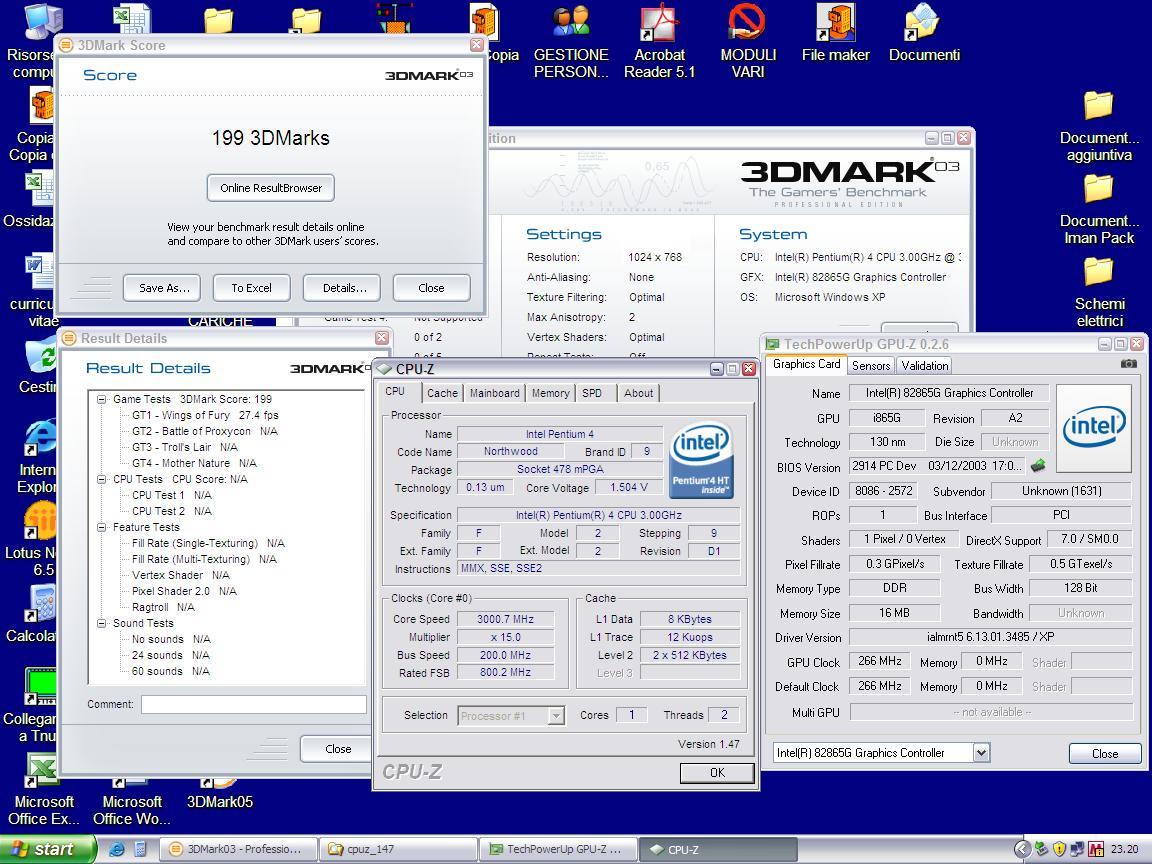Switch to the Cache tab in CPU-Z
The image size is (1152, 864).
(442, 393)
